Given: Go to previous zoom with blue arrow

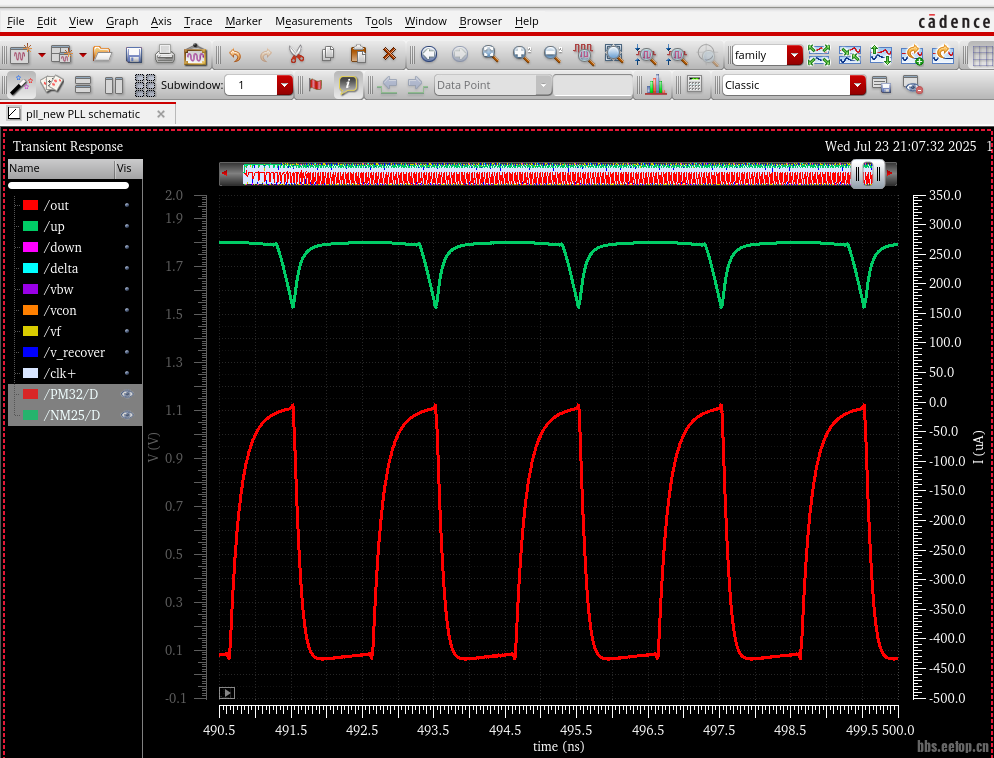Looking at the screenshot, I should tap(429, 55).
